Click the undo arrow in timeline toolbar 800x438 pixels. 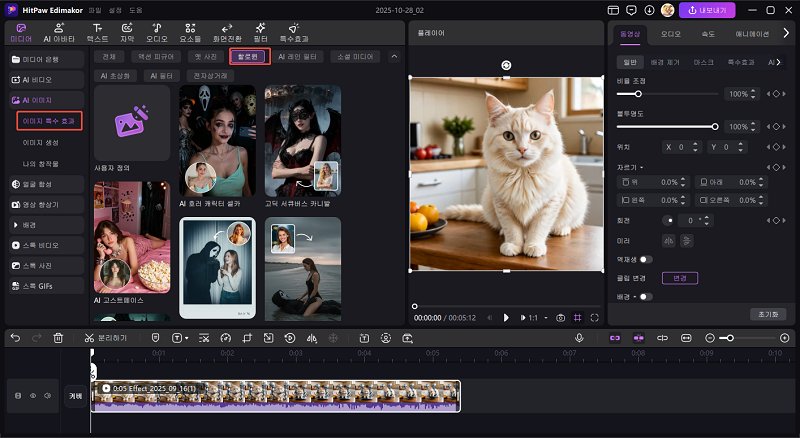coord(15,338)
